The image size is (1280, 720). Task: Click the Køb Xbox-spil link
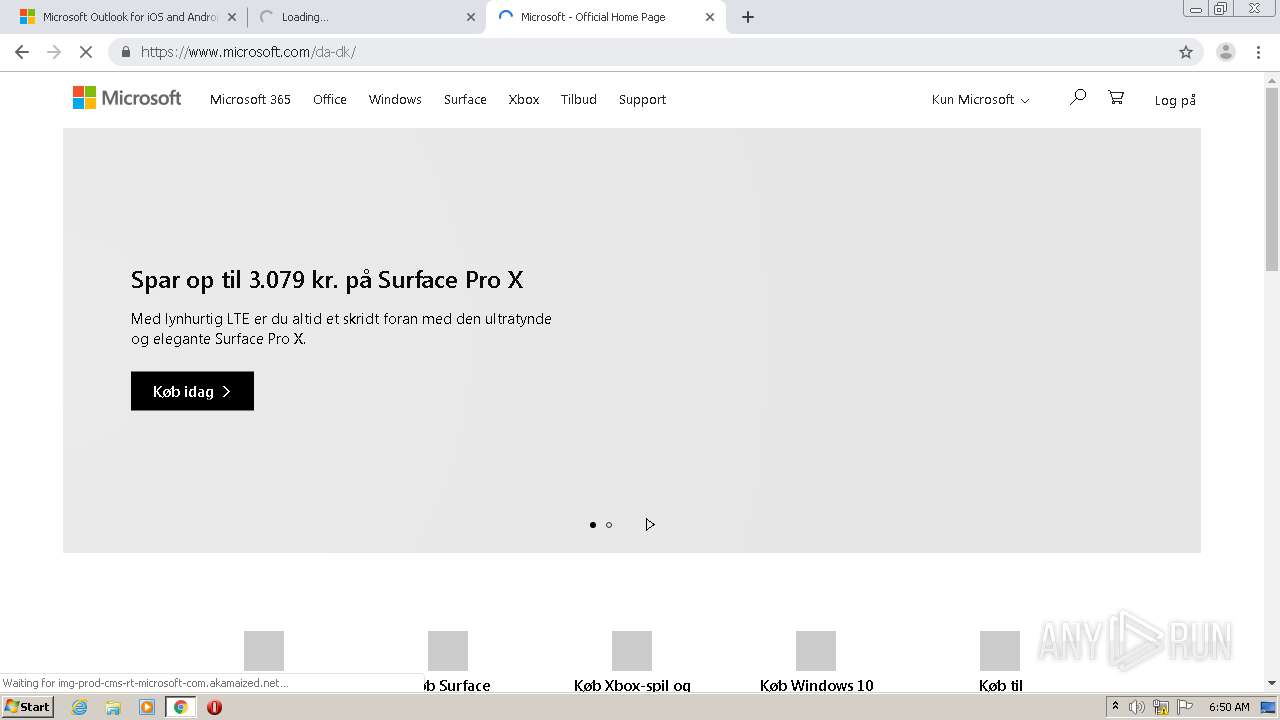pos(632,685)
